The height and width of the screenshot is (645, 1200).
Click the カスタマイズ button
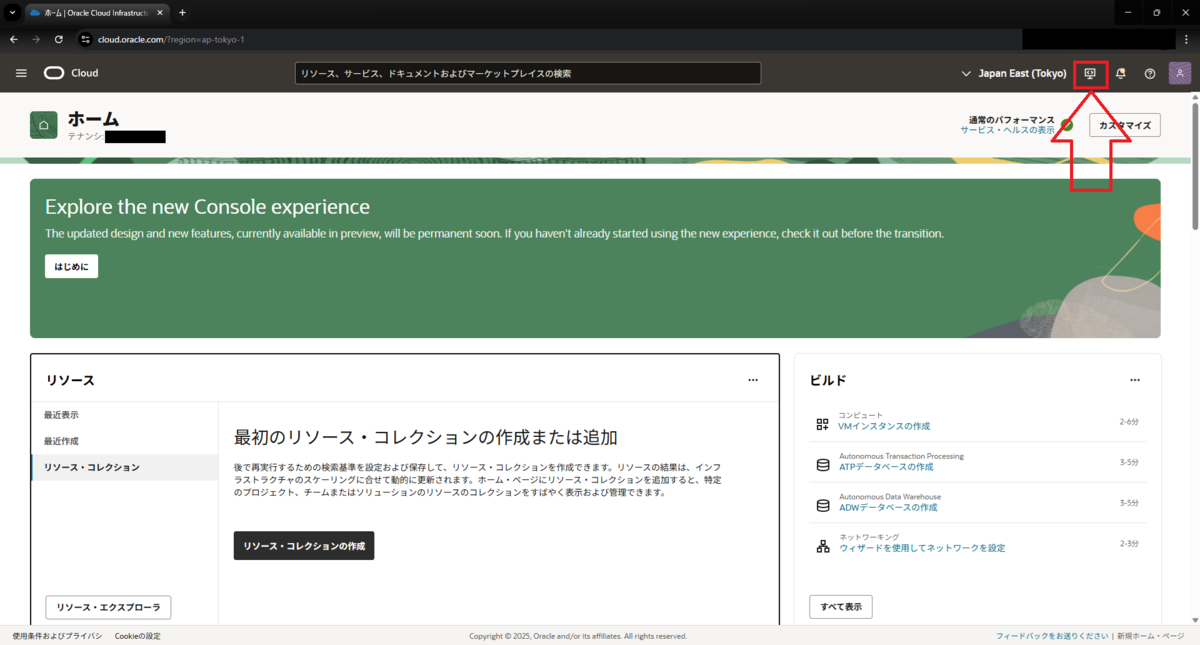click(1125, 125)
